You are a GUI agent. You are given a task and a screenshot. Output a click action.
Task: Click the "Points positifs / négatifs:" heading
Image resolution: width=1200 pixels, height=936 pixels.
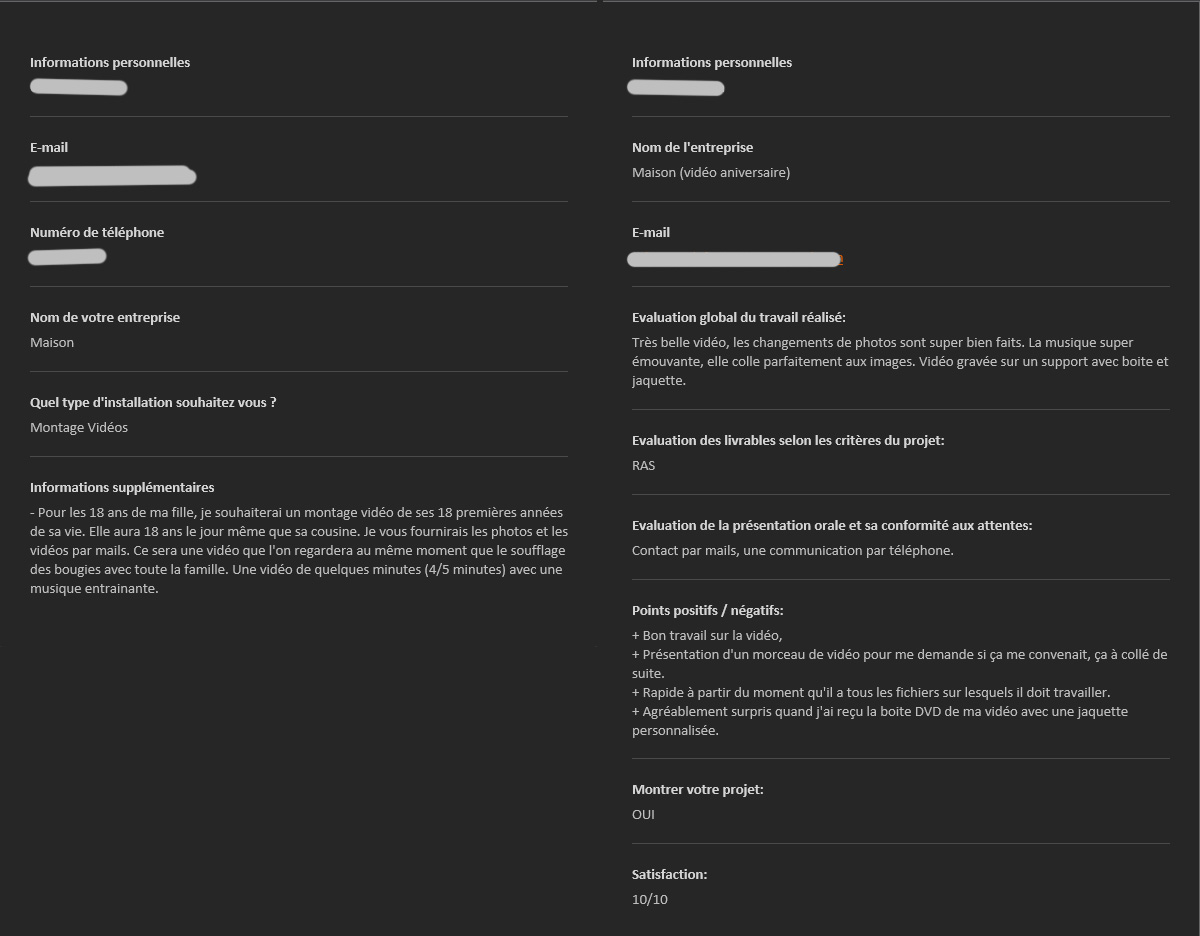point(708,611)
